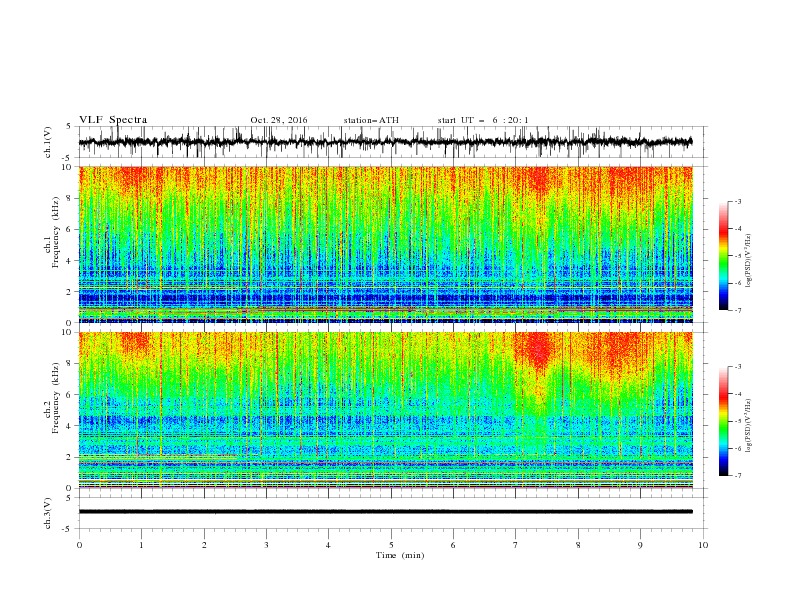The height and width of the screenshot is (612, 792).
Task: Select the "start UT = 6 :20: 1" text
Action: click(x=483, y=120)
